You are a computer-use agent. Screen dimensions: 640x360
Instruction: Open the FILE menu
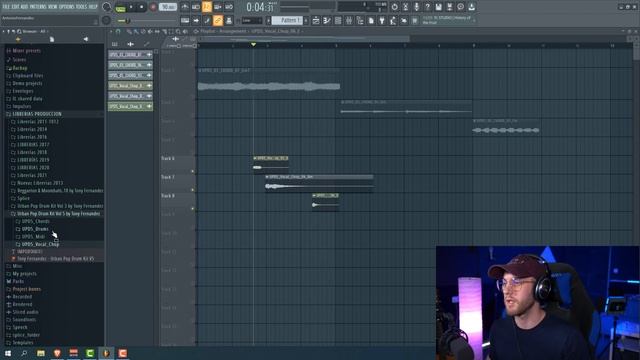(x=6, y=7)
